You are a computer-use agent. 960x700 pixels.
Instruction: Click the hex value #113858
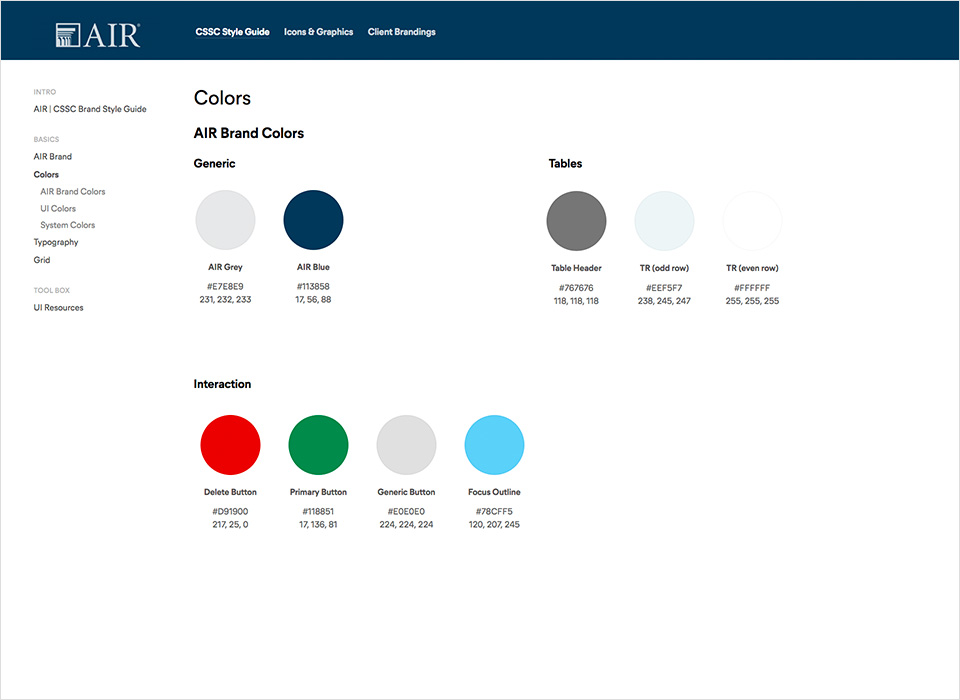pyautogui.click(x=313, y=287)
